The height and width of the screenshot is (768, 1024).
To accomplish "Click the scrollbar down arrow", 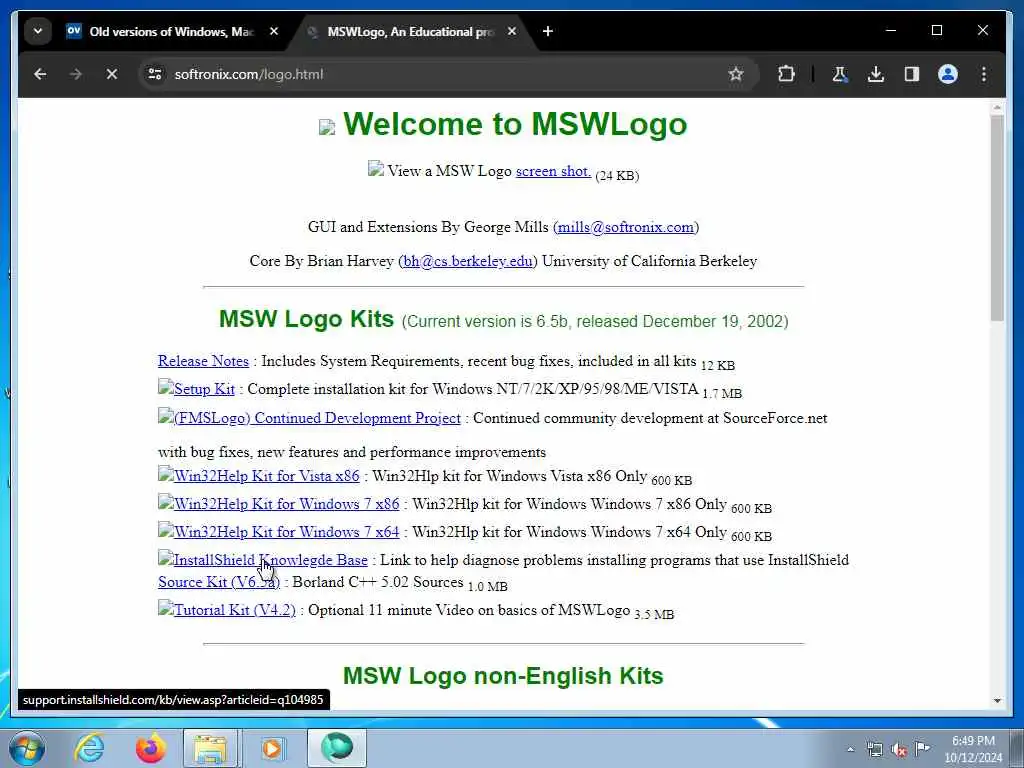I will pyautogui.click(x=997, y=701).
